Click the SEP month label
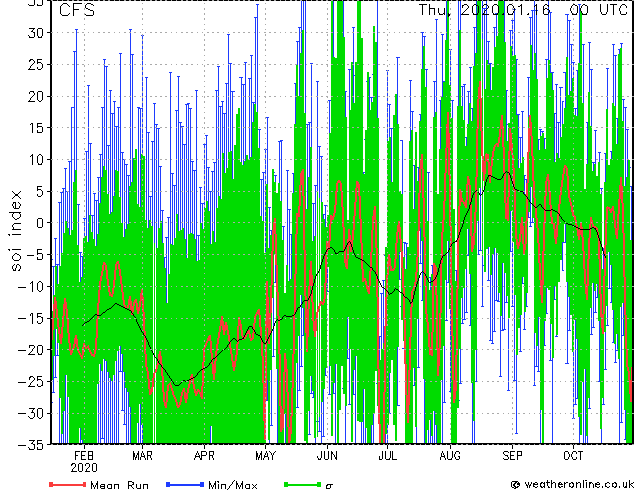 pyautogui.click(x=512, y=456)
